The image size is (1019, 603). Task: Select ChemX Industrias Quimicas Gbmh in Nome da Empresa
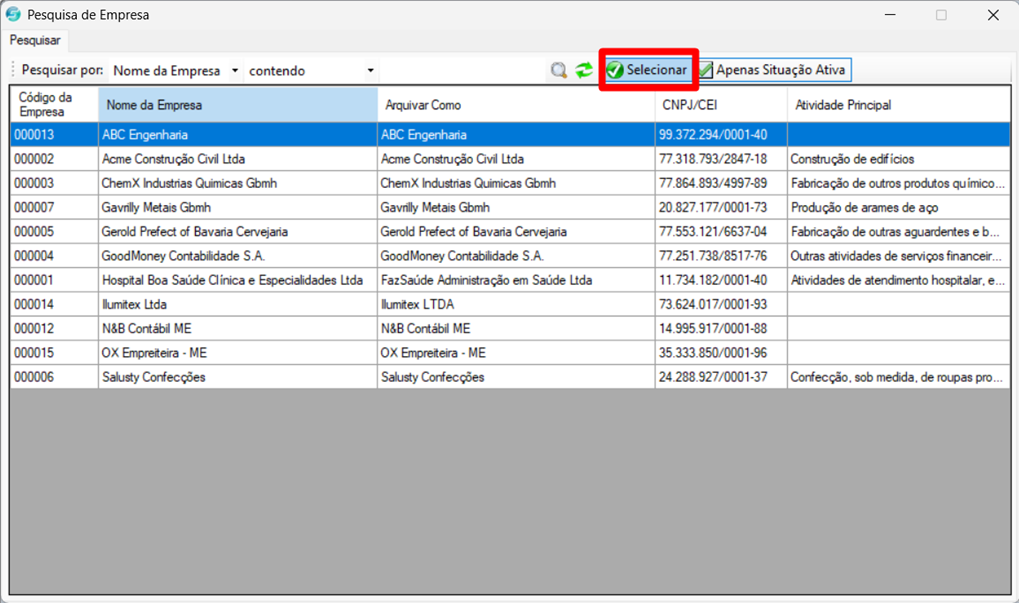(x=238, y=183)
